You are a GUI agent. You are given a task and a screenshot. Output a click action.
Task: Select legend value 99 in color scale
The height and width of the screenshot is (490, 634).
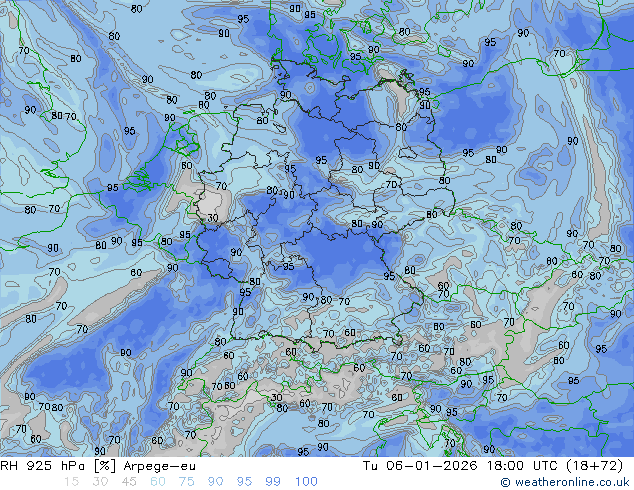coord(273,482)
